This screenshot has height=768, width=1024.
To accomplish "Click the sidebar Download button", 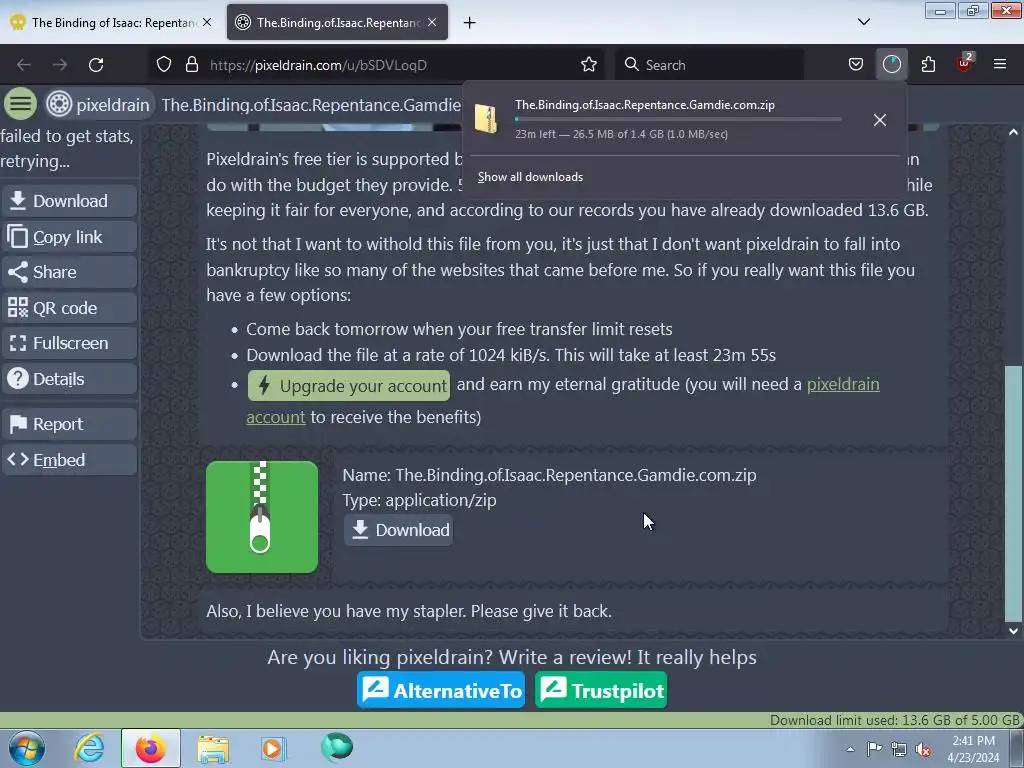I will point(69,201).
